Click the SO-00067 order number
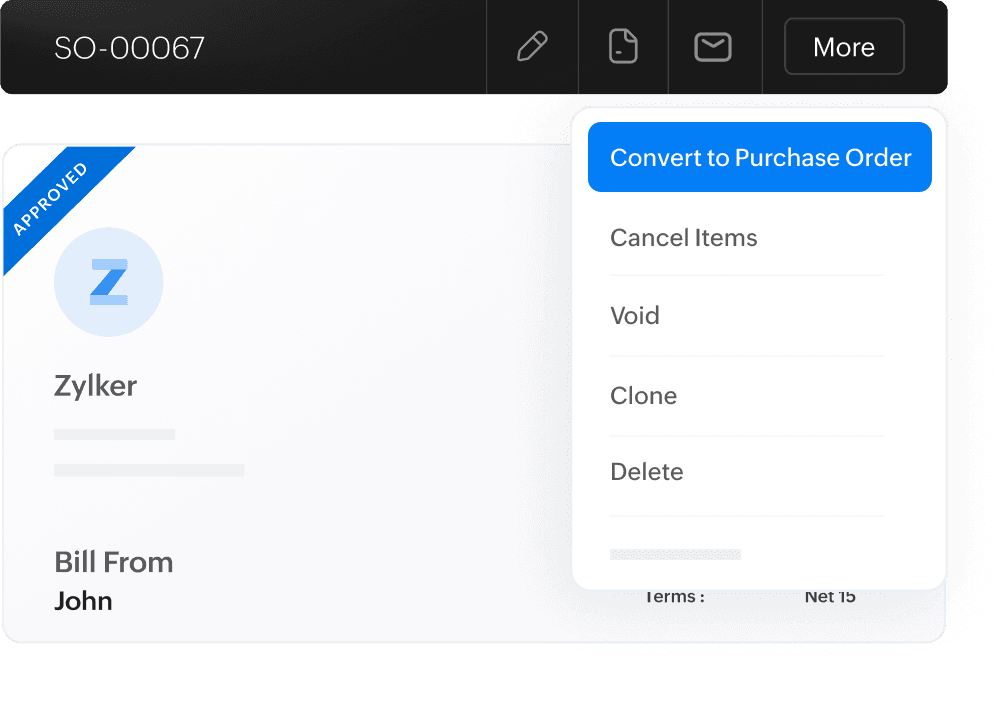 129,48
